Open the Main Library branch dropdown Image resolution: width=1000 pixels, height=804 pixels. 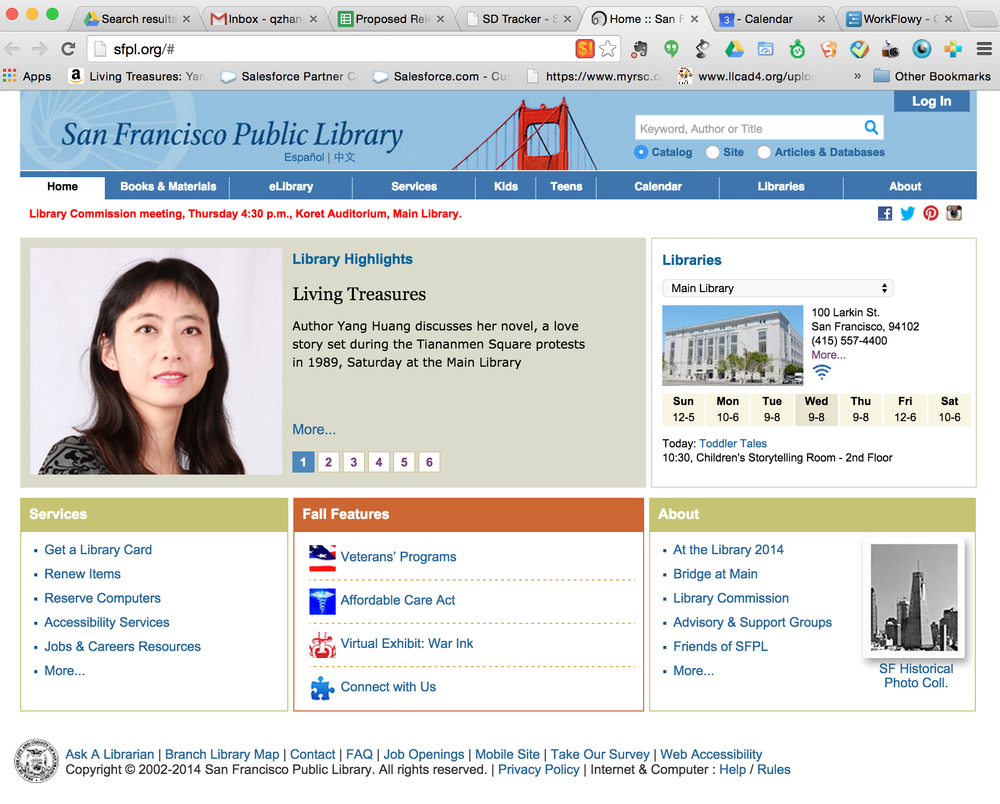click(778, 288)
